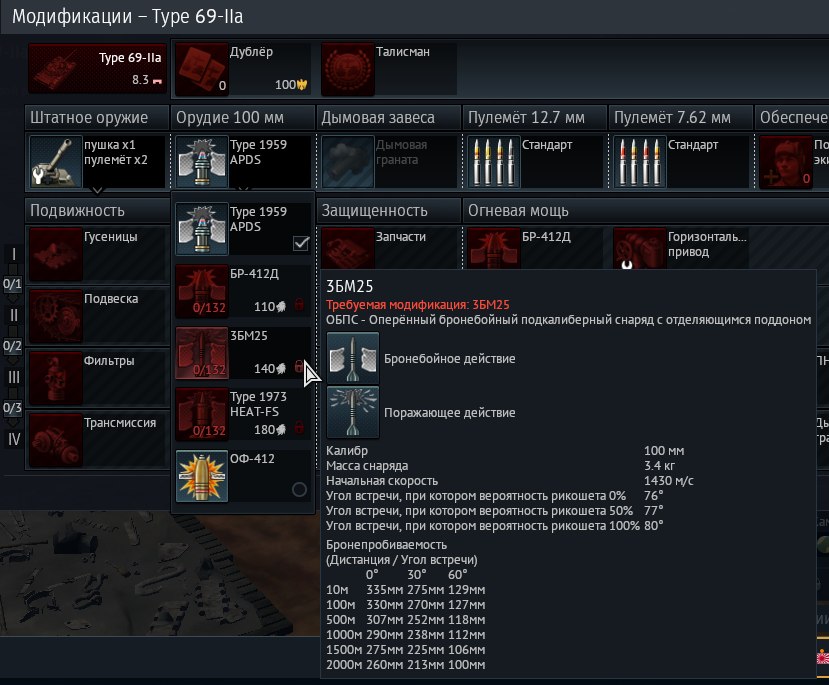Image resolution: width=829 pixels, height=685 pixels.
Task: Open the Огневая мощь category header
Action: click(x=646, y=210)
